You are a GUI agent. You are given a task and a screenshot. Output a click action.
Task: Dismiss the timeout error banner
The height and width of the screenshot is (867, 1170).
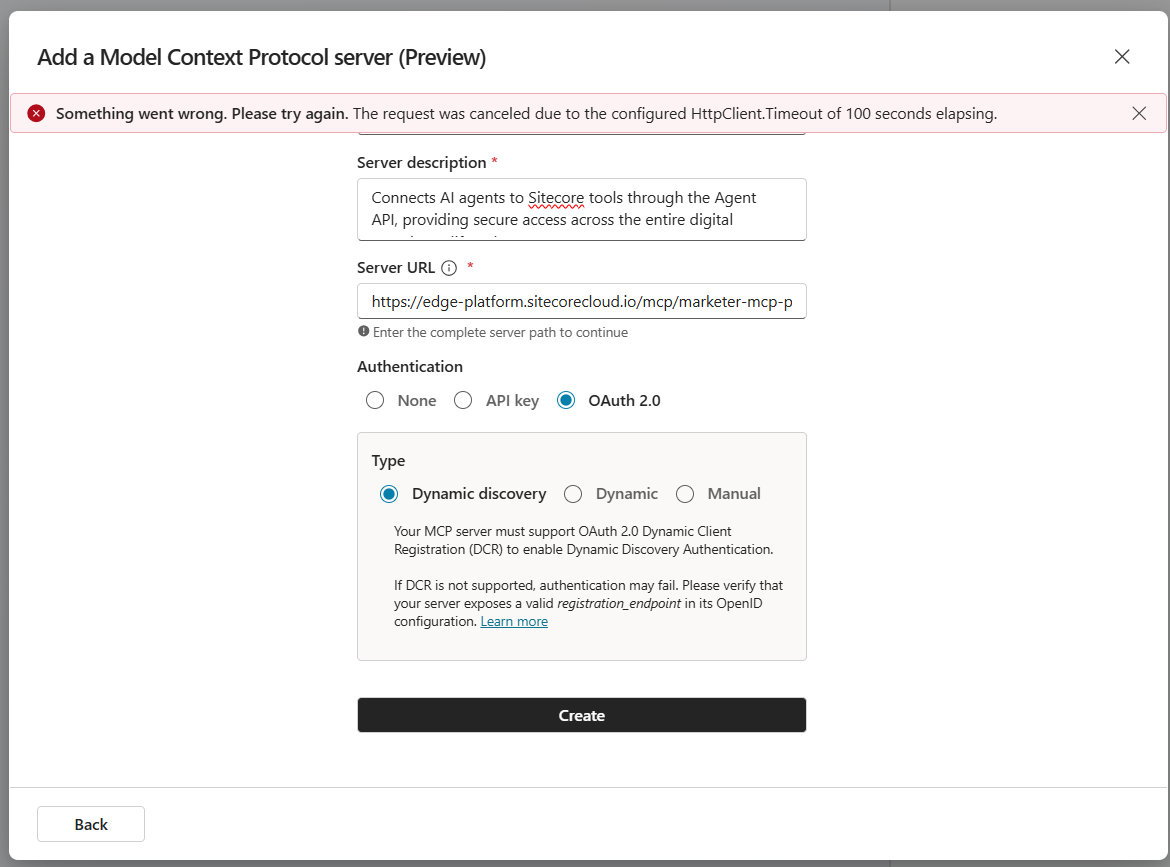(x=1139, y=113)
